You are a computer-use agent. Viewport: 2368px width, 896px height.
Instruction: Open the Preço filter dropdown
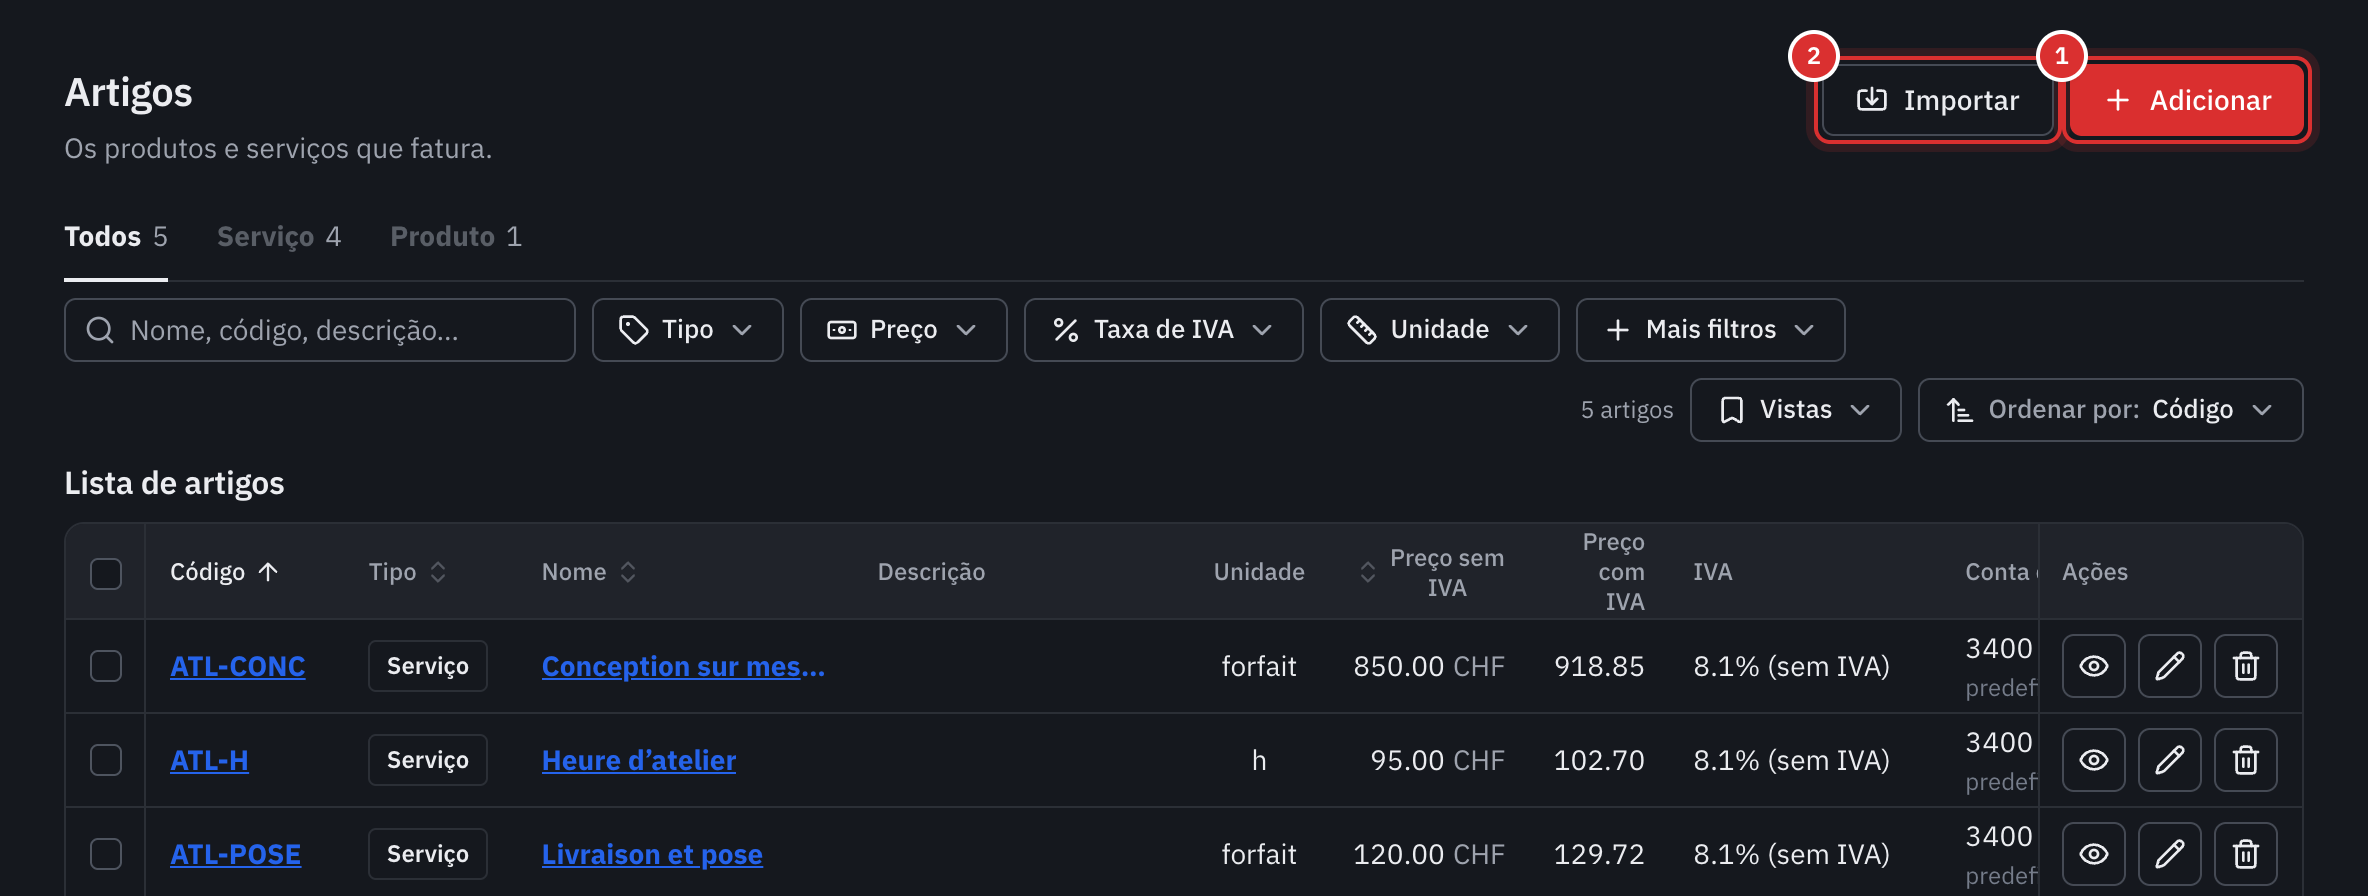(x=903, y=330)
